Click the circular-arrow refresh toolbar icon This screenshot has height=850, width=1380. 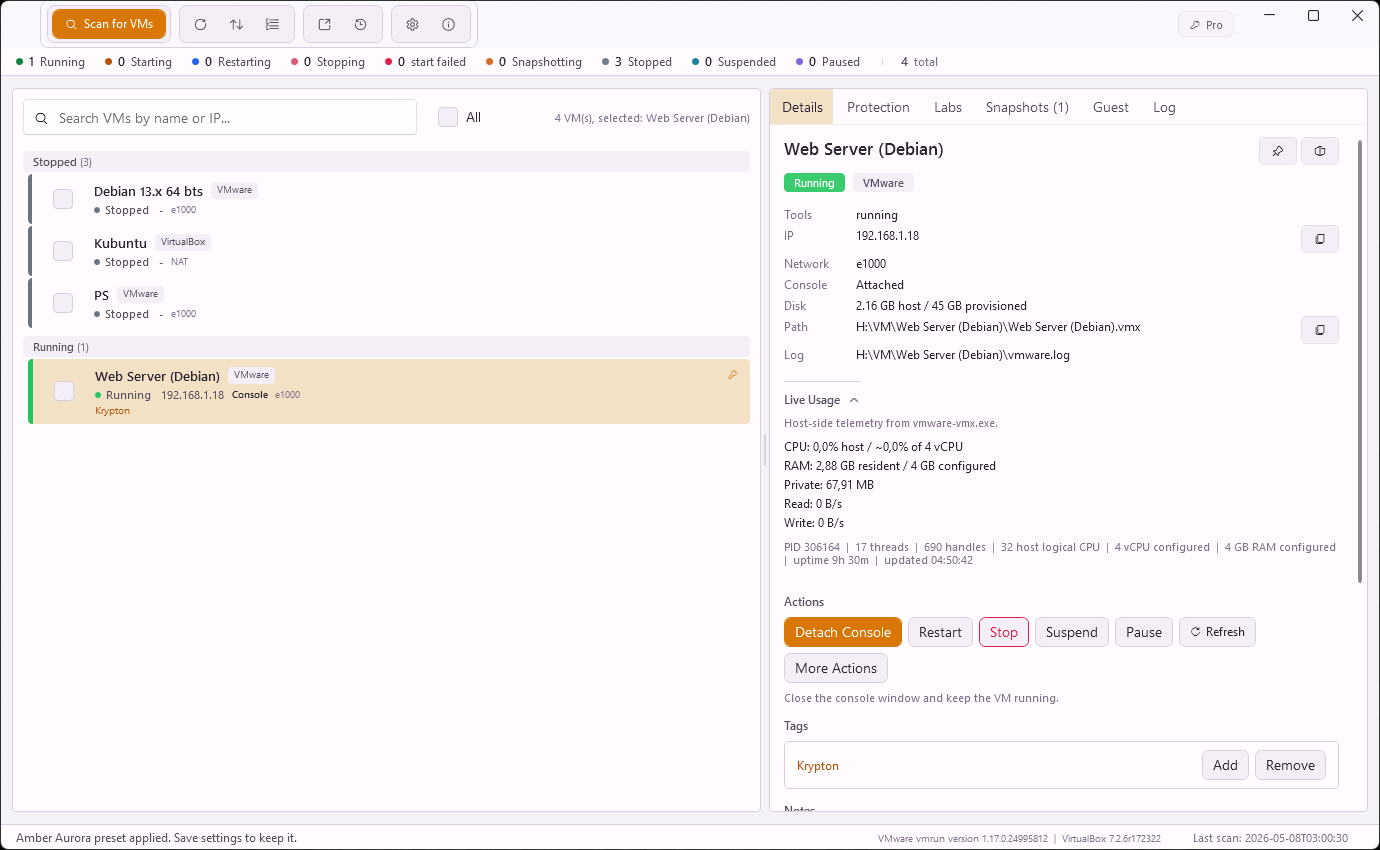tap(200, 24)
